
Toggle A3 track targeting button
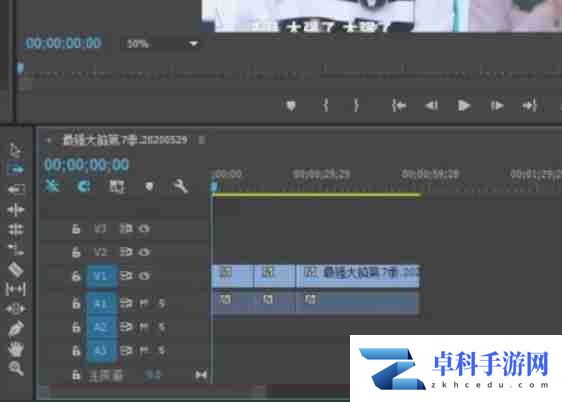[x=101, y=351]
